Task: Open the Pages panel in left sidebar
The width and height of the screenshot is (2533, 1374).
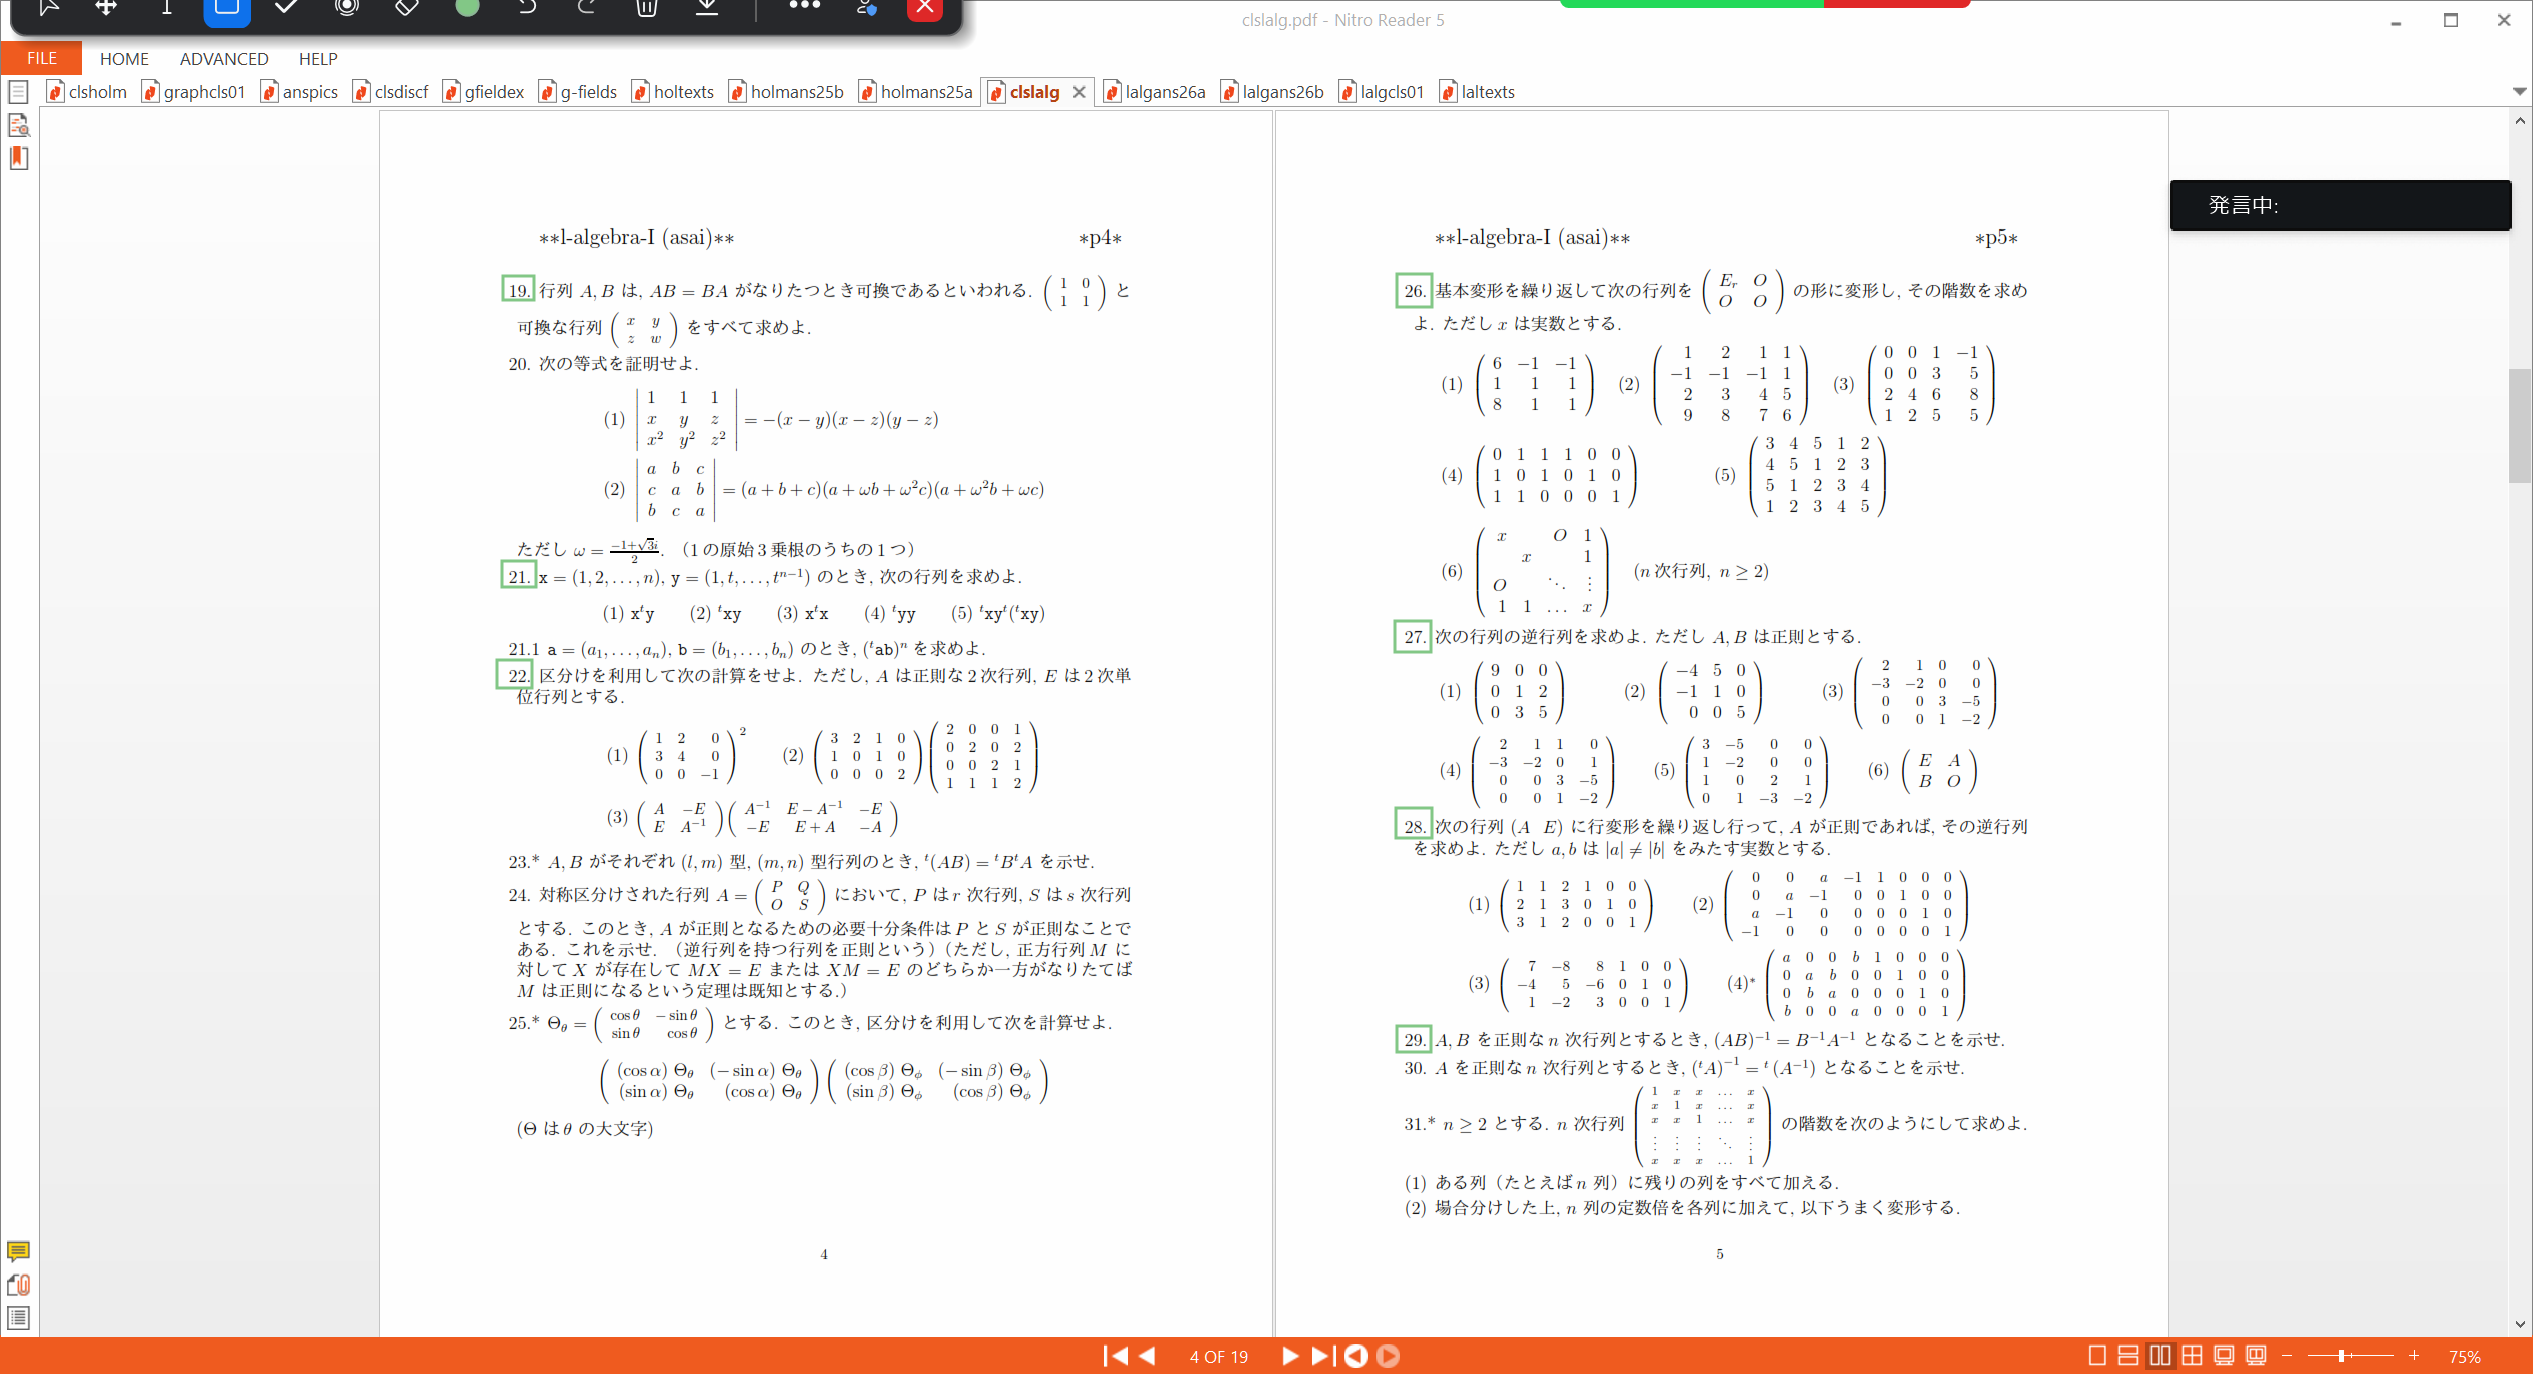Action: click(18, 93)
